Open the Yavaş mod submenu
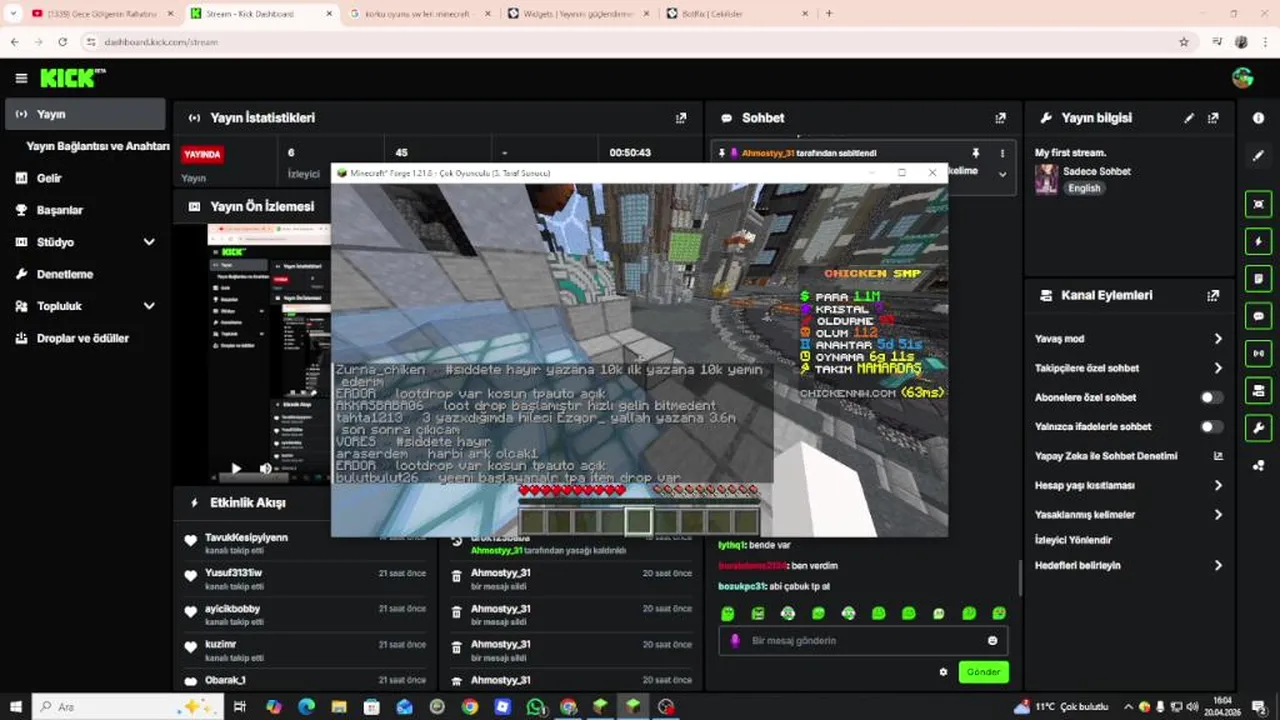Viewport: 1280px width, 720px height. pos(1129,339)
